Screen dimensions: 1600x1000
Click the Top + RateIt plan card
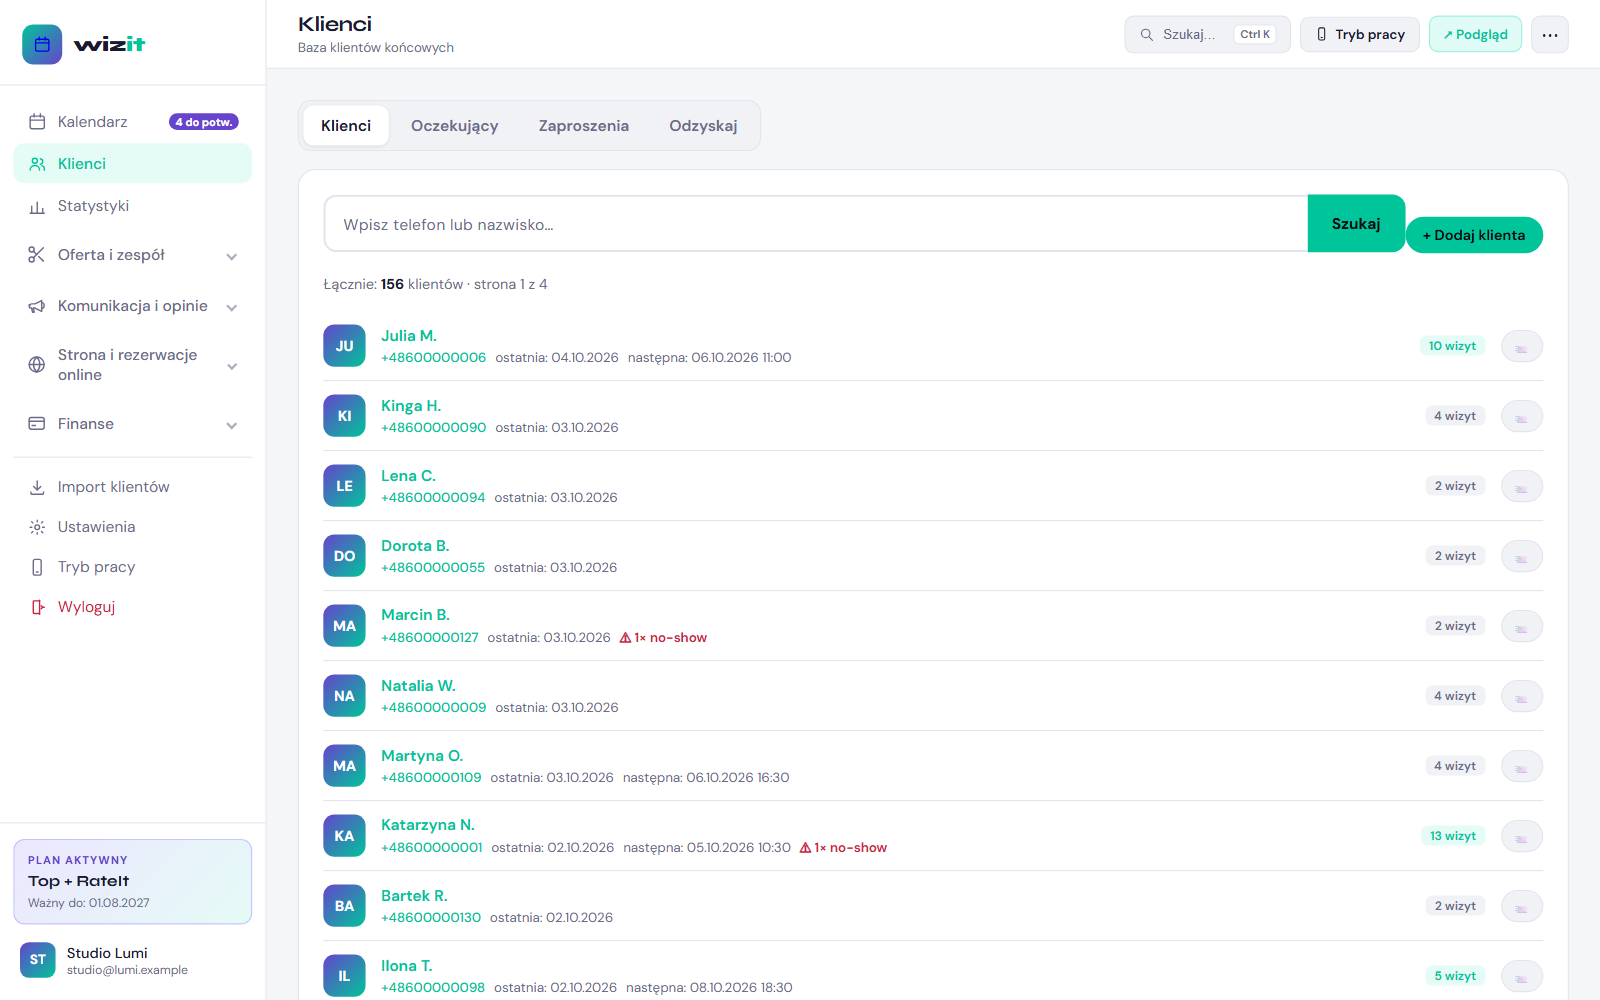coord(132,881)
